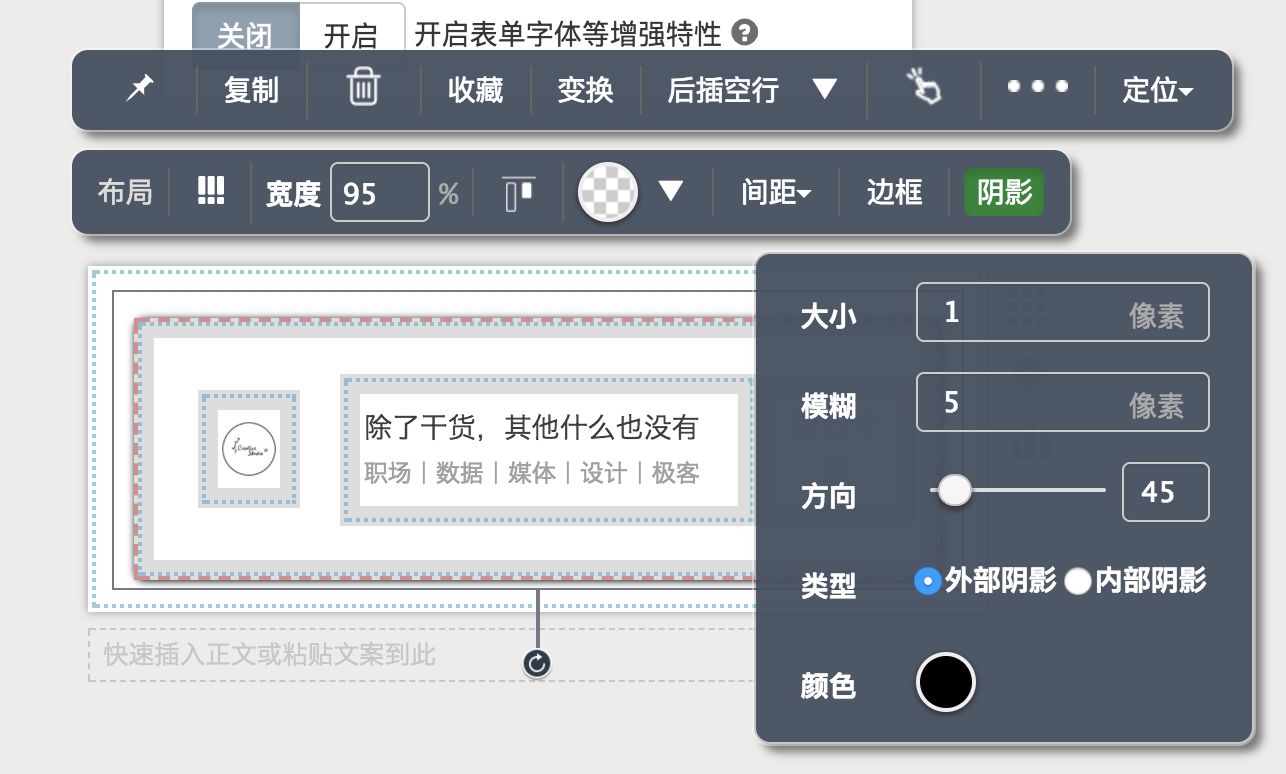1286x774 pixels.
Task: Open the 定位 dropdown menu
Action: click(1157, 90)
